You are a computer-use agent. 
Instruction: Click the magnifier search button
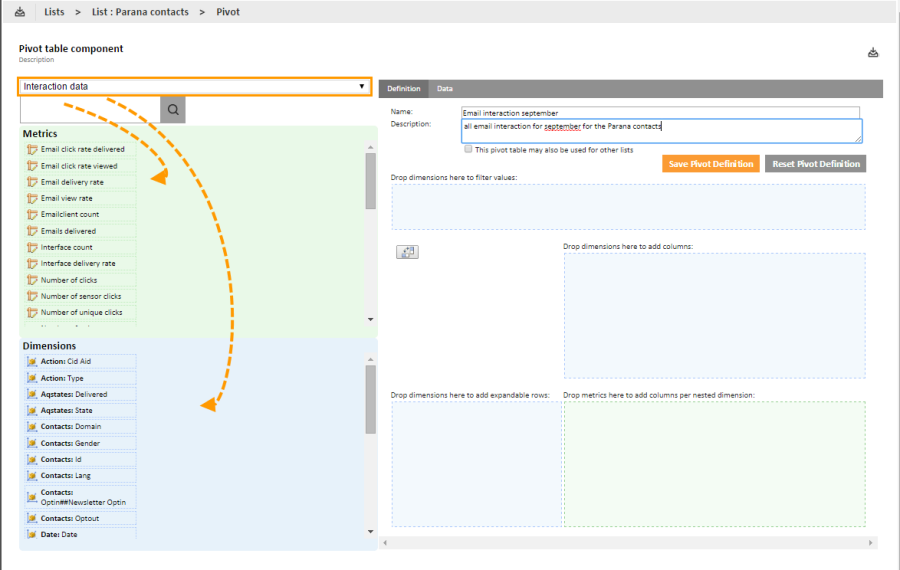pyautogui.click(x=173, y=110)
